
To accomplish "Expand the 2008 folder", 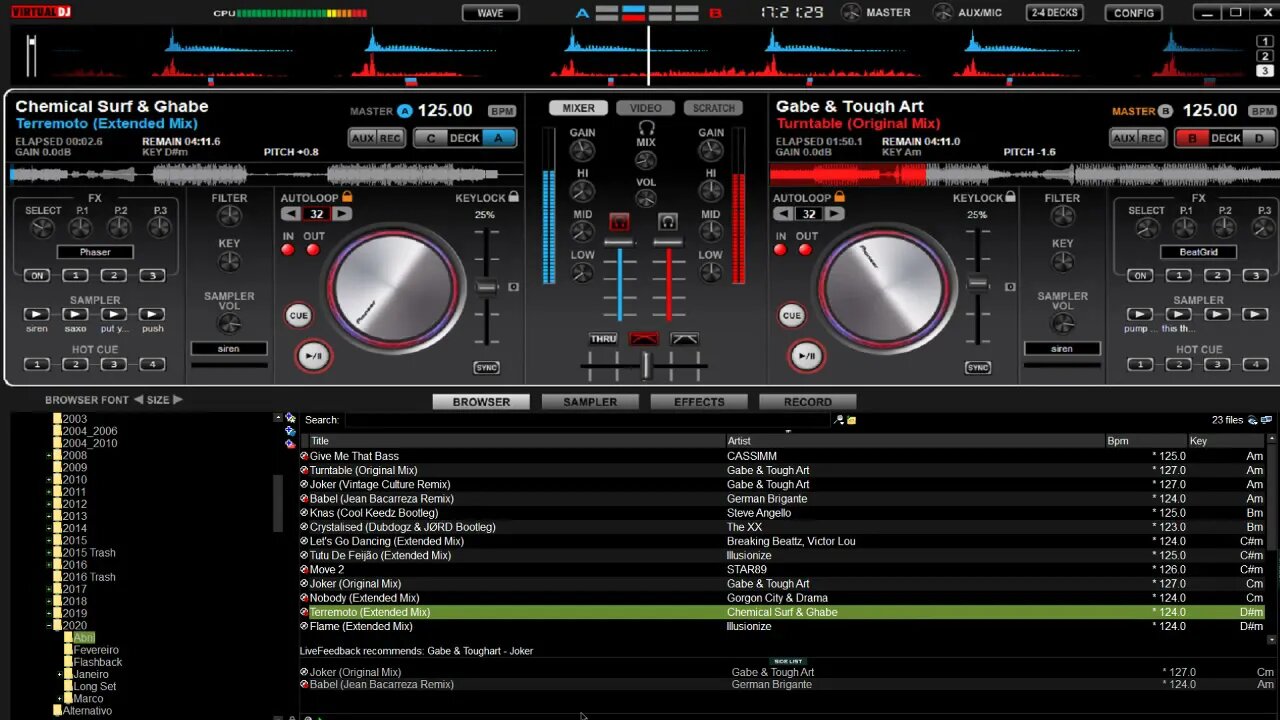I will pyautogui.click(x=49, y=456).
